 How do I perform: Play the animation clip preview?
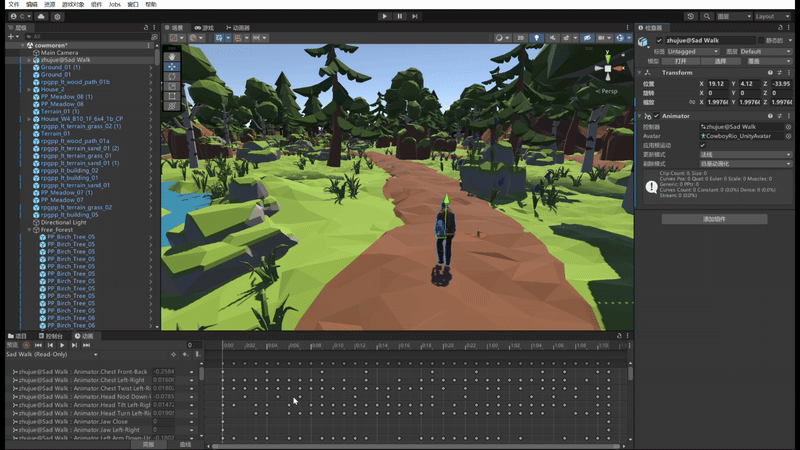point(62,345)
